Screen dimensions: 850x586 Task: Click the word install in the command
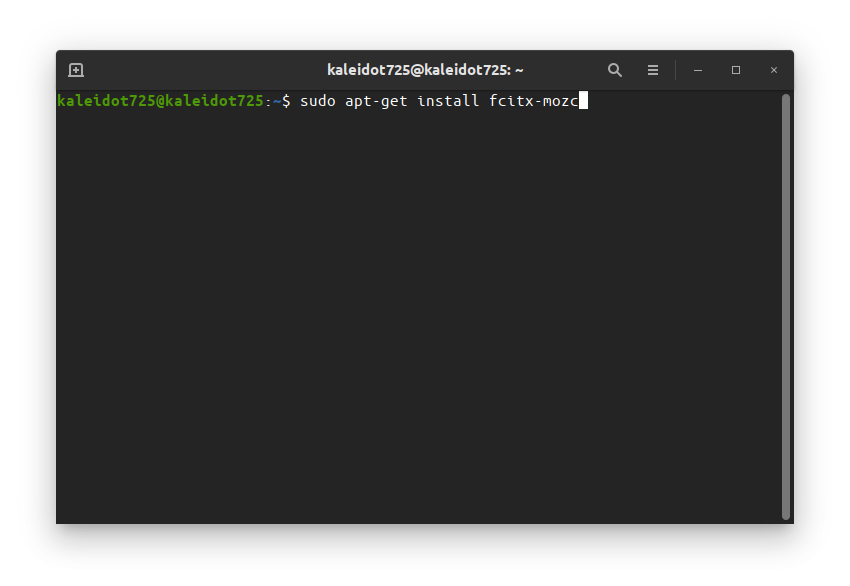click(448, 101)
